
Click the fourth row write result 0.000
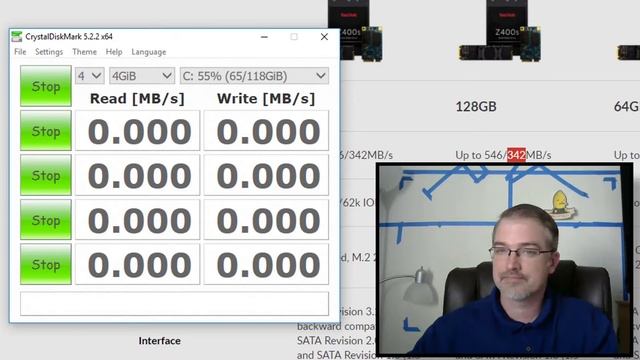click(x=266, y=264)
